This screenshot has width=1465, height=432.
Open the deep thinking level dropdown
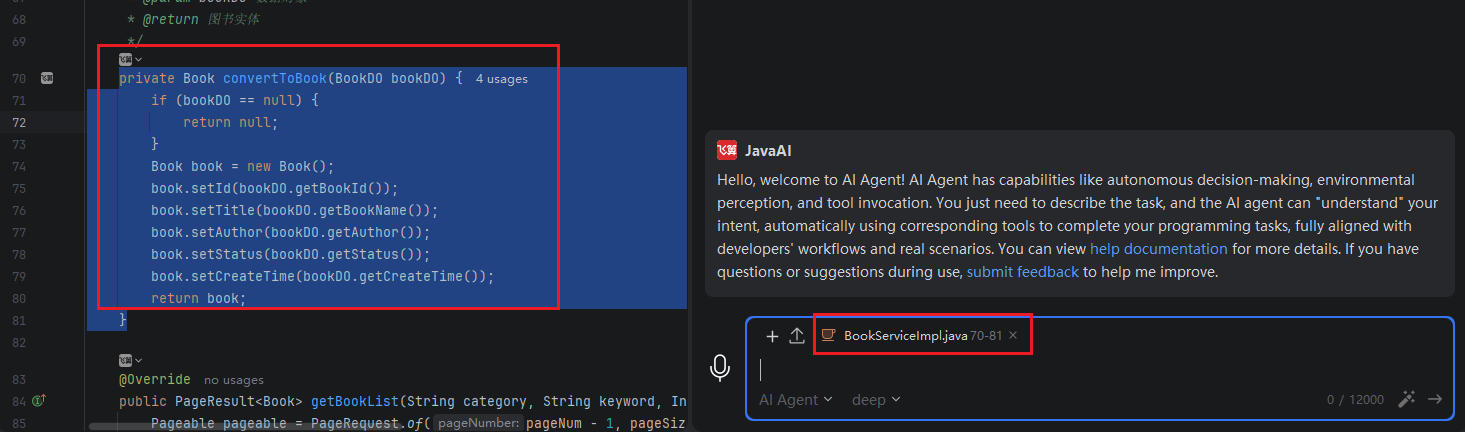tap(876, 399)
